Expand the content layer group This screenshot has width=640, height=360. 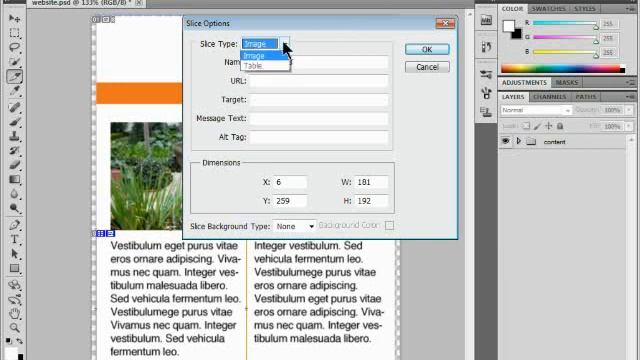pyautogui.click(x=519, y=141)
